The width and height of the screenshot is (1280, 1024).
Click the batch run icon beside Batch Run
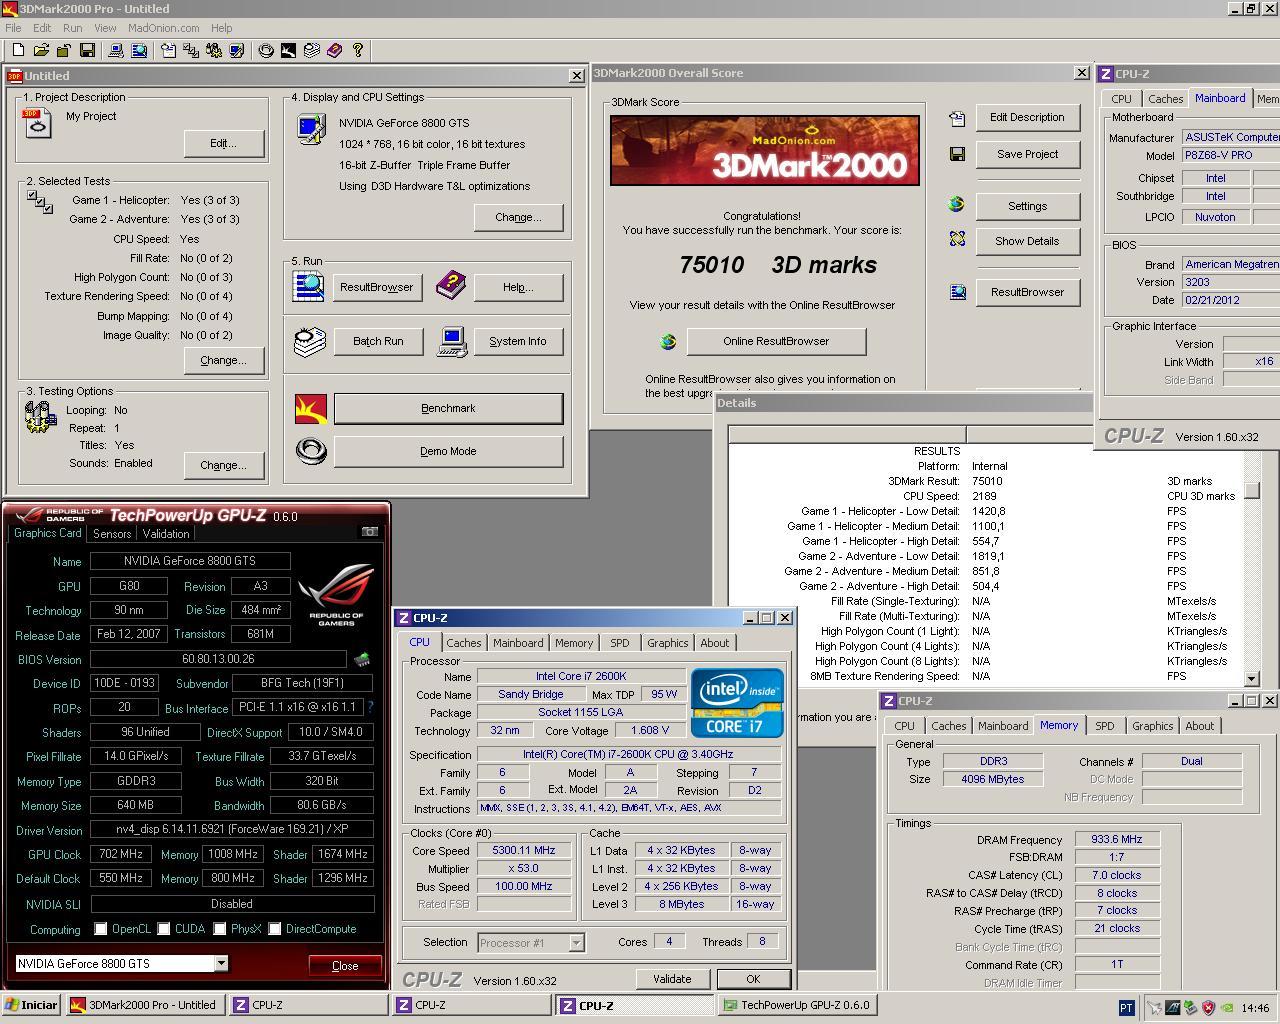pos(310,341)
